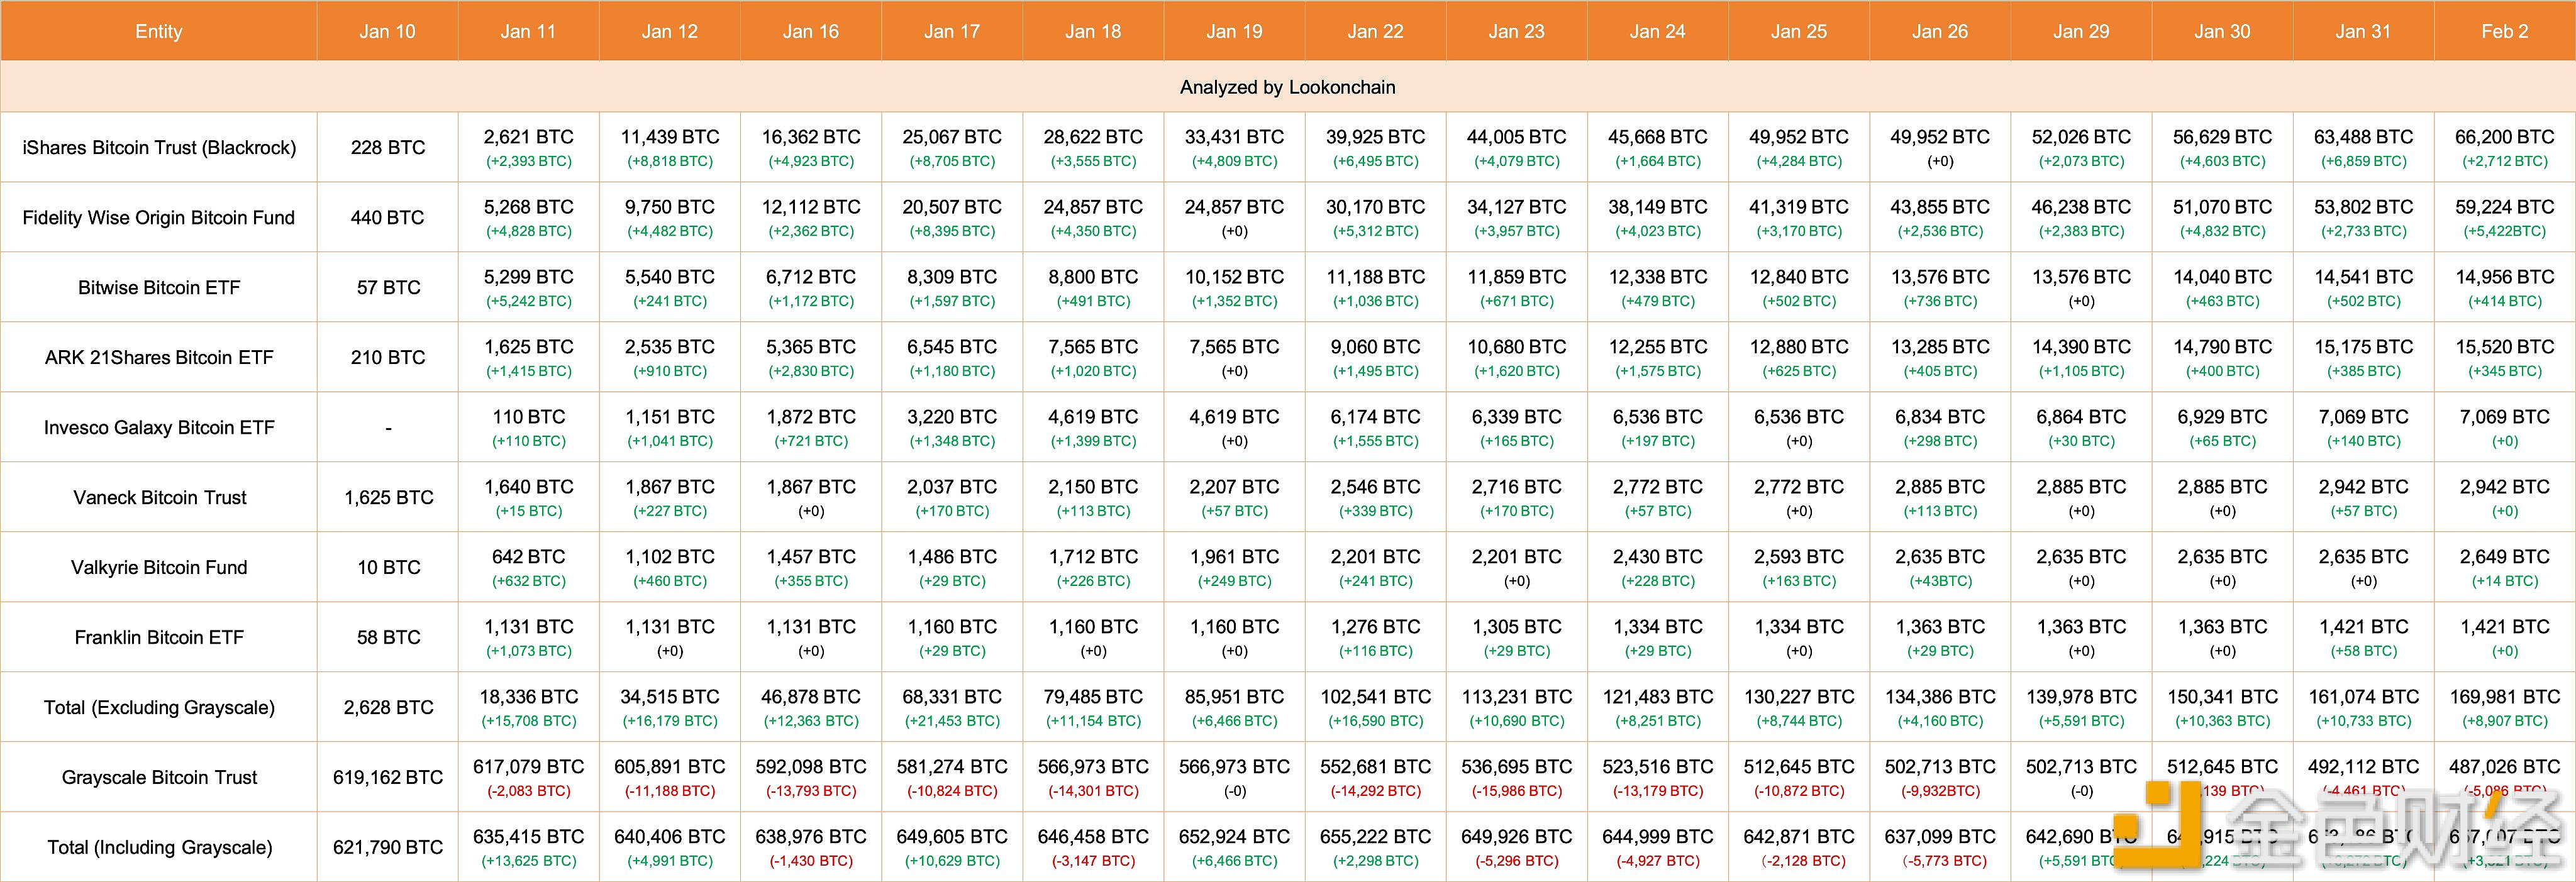Select the Fidelity Wise Origin Bitcoin Fund label

click(159, 217)
